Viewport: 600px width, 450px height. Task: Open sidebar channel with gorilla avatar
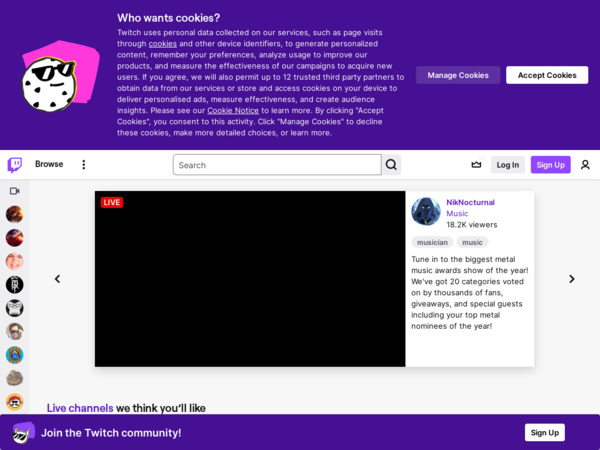click(x=15, y=308)
